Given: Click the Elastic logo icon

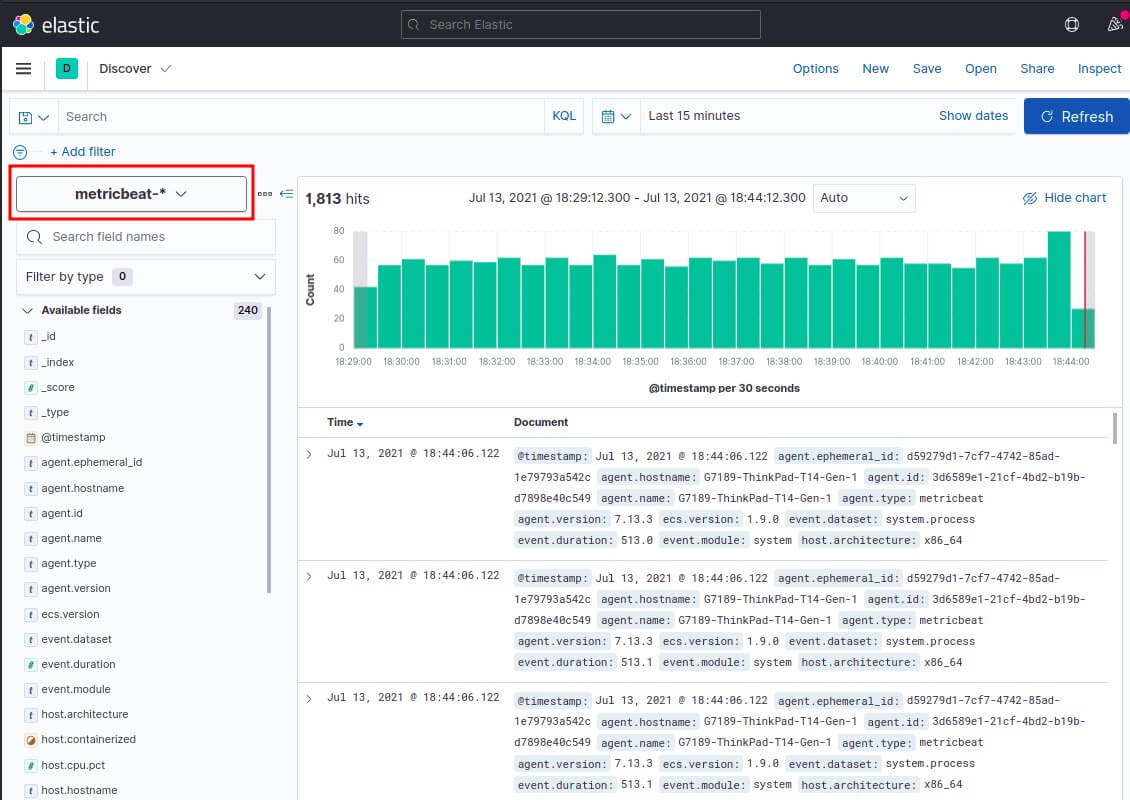Looking at the screenshot, I should [x=23, y=24].
